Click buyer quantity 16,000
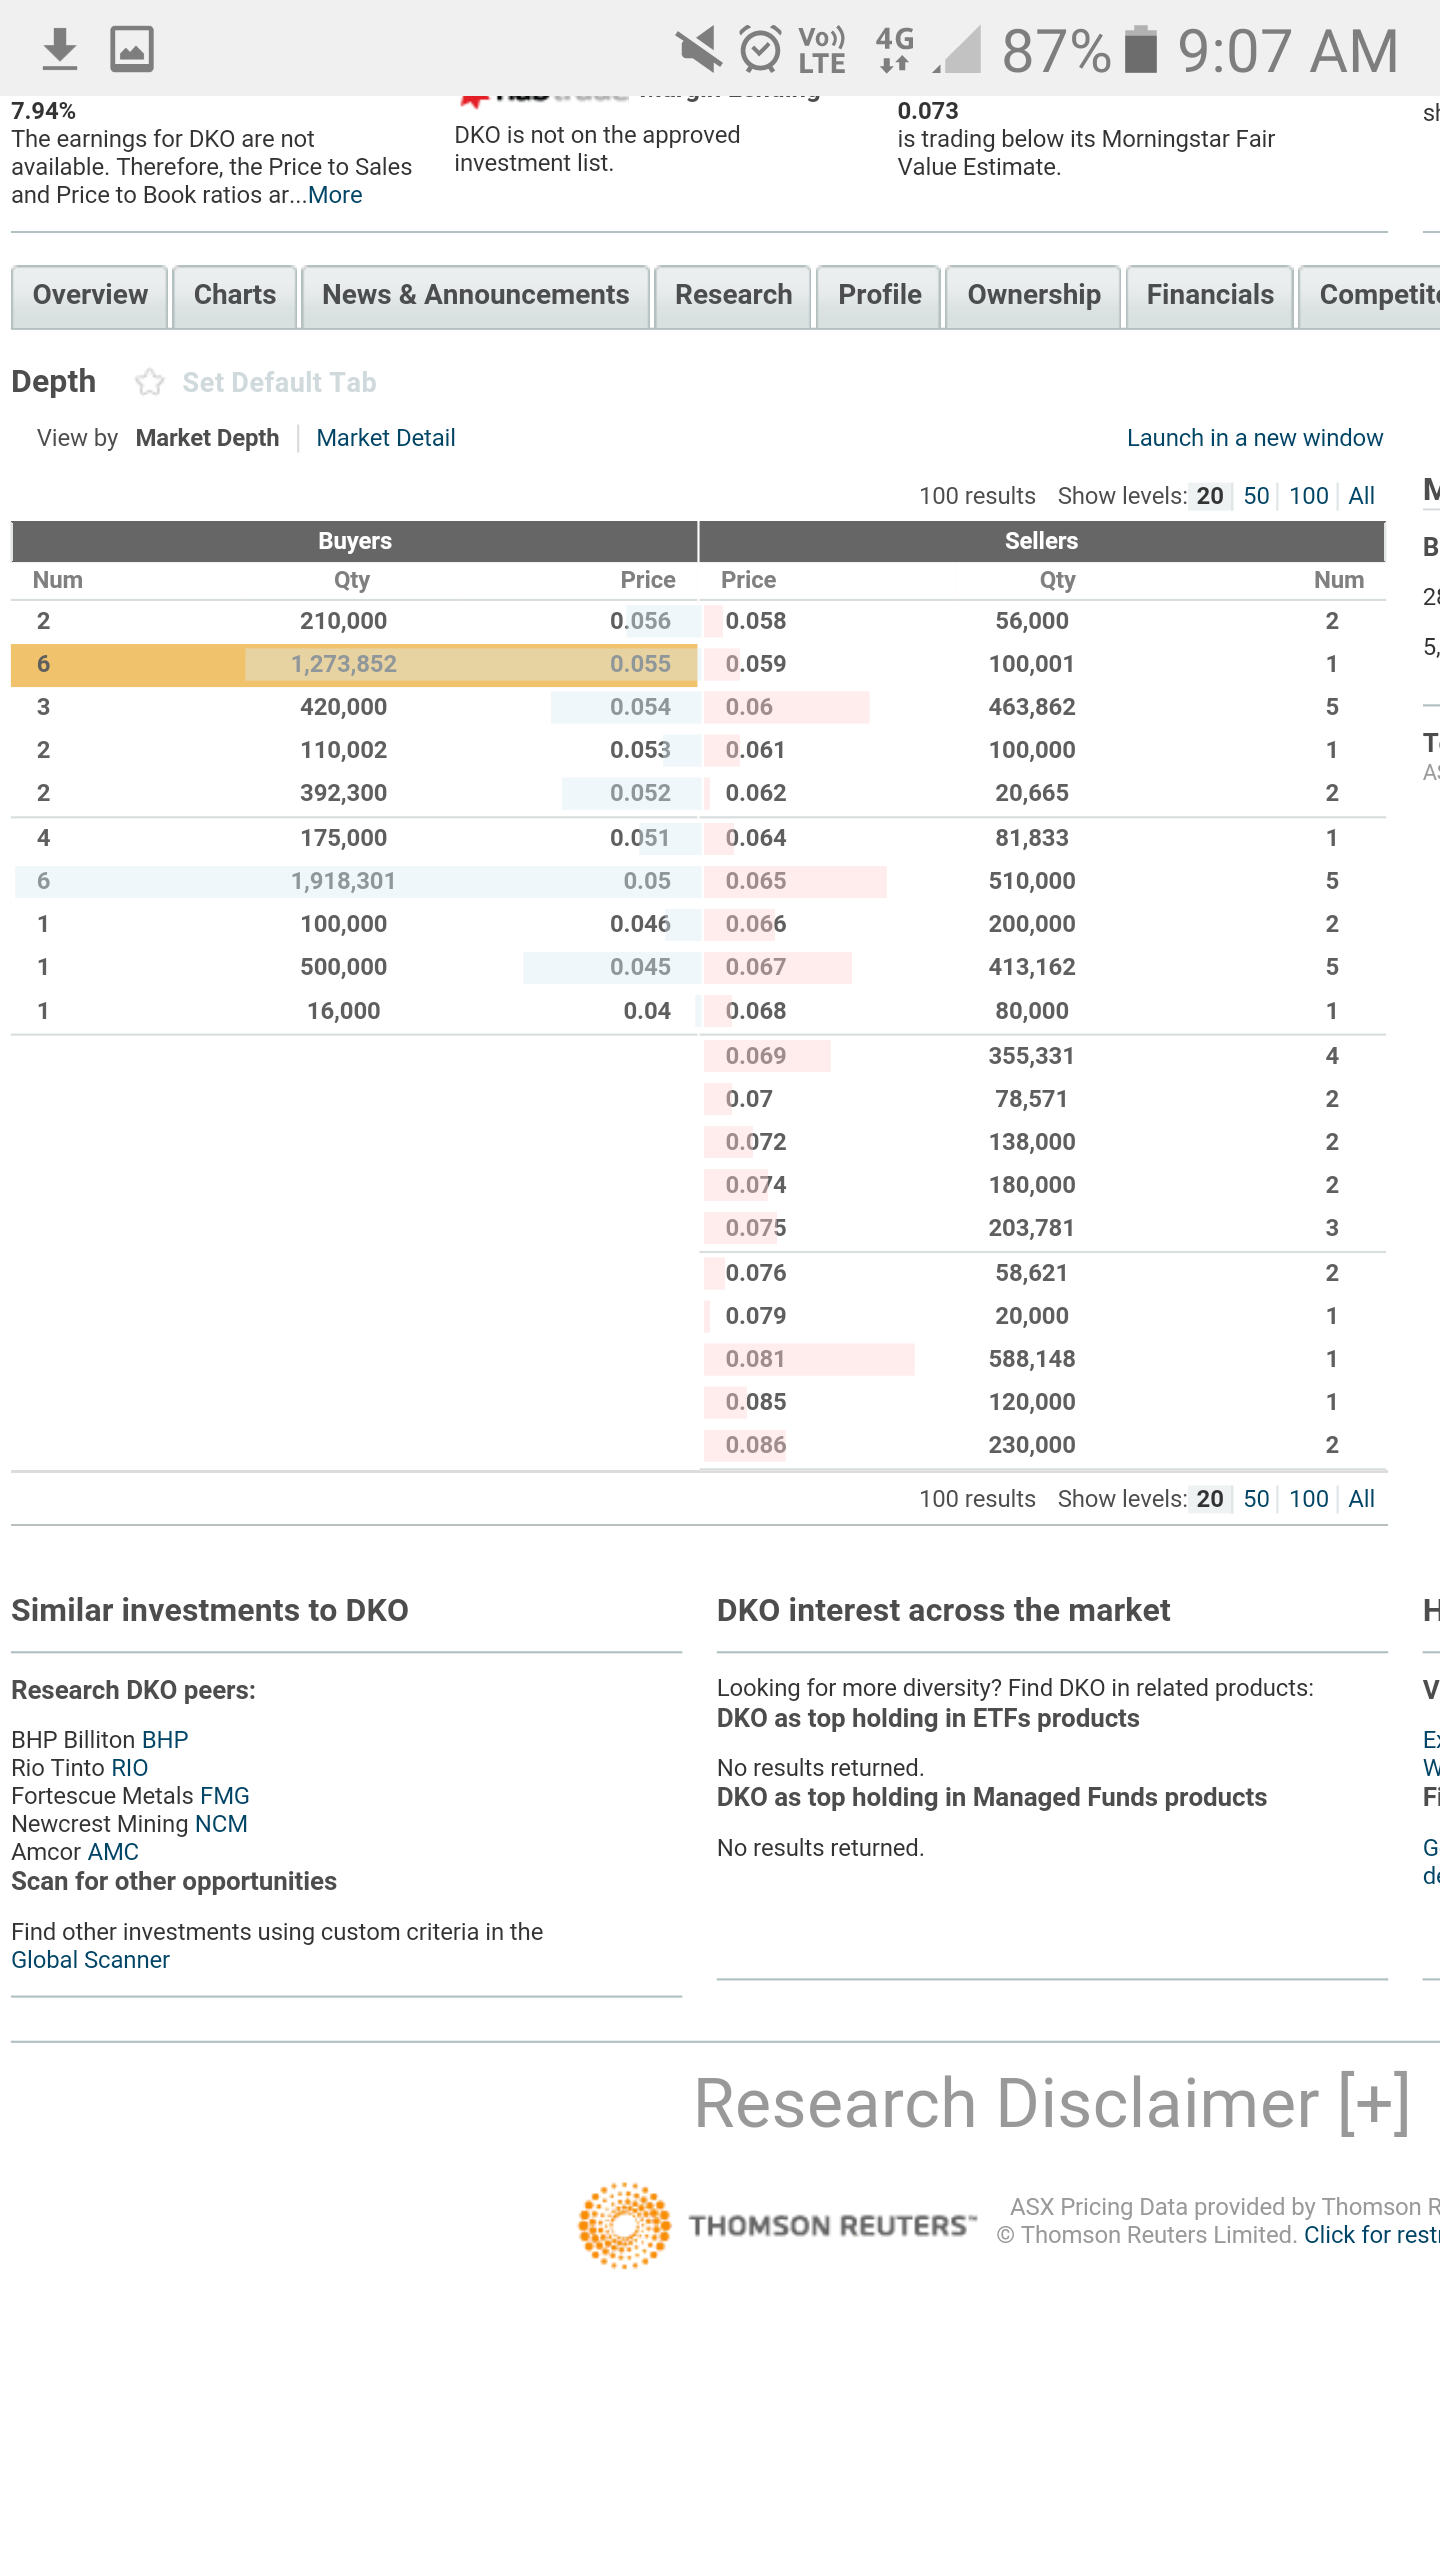1440x2560 pixels. pos(343,1011)
